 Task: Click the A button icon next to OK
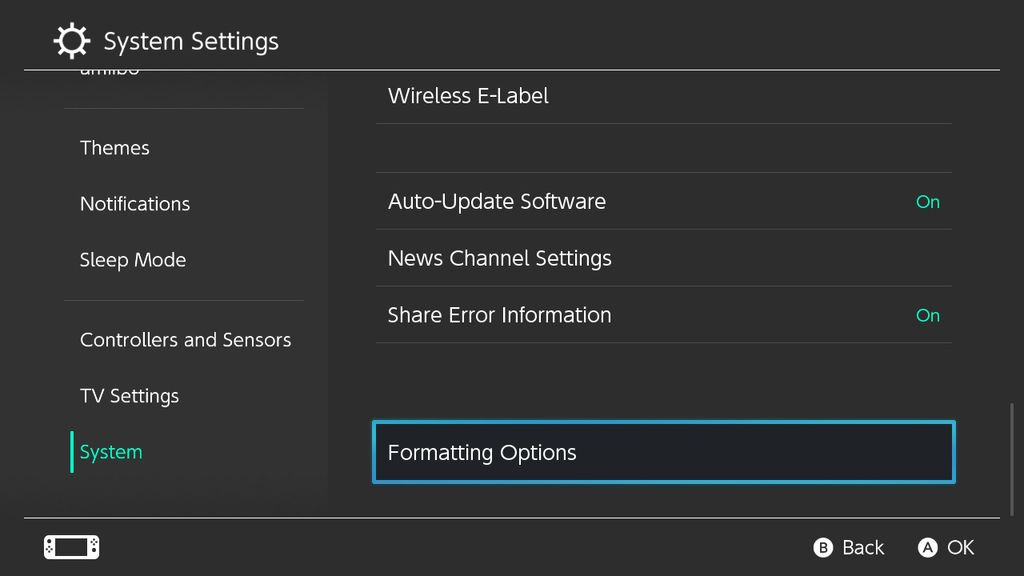[927, 547]
